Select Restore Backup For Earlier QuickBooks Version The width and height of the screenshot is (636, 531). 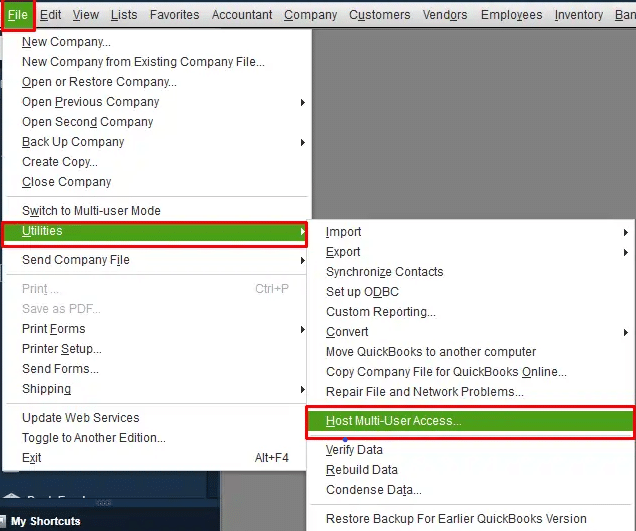pos(471,519)
